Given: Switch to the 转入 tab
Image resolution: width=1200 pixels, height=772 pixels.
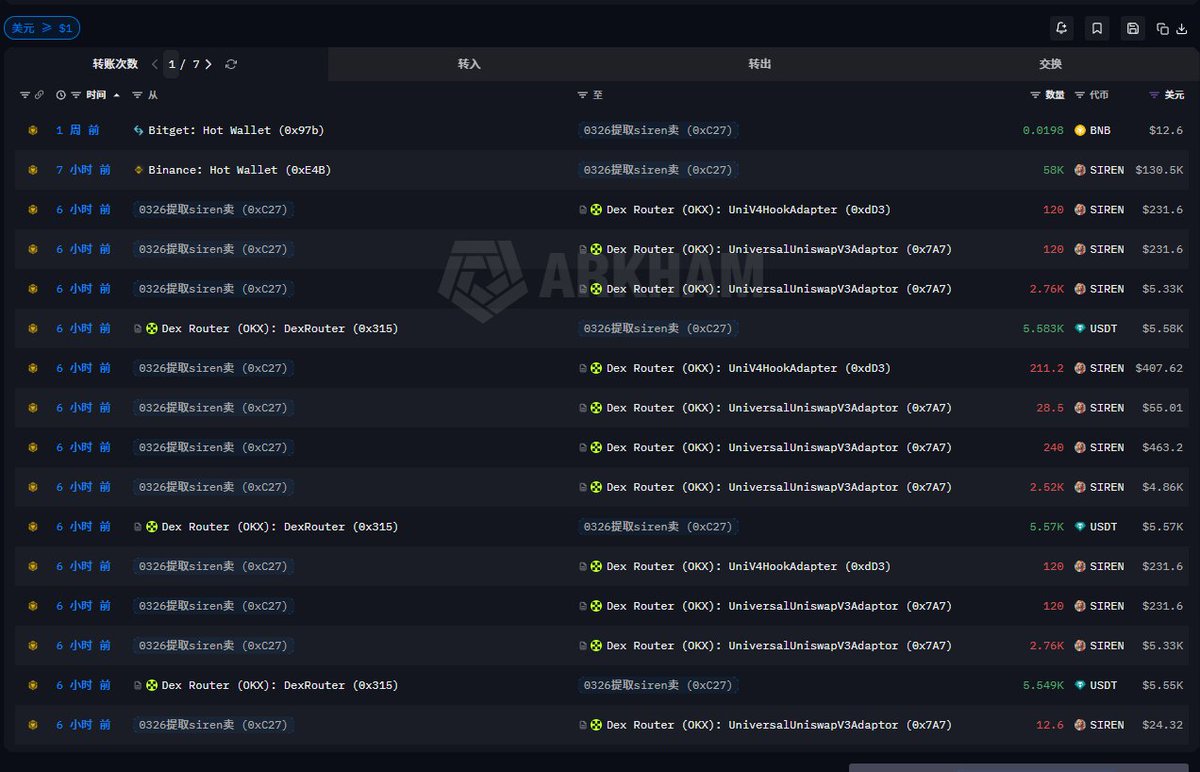Looking at the screenshot, I should click(x=469, y=64).
